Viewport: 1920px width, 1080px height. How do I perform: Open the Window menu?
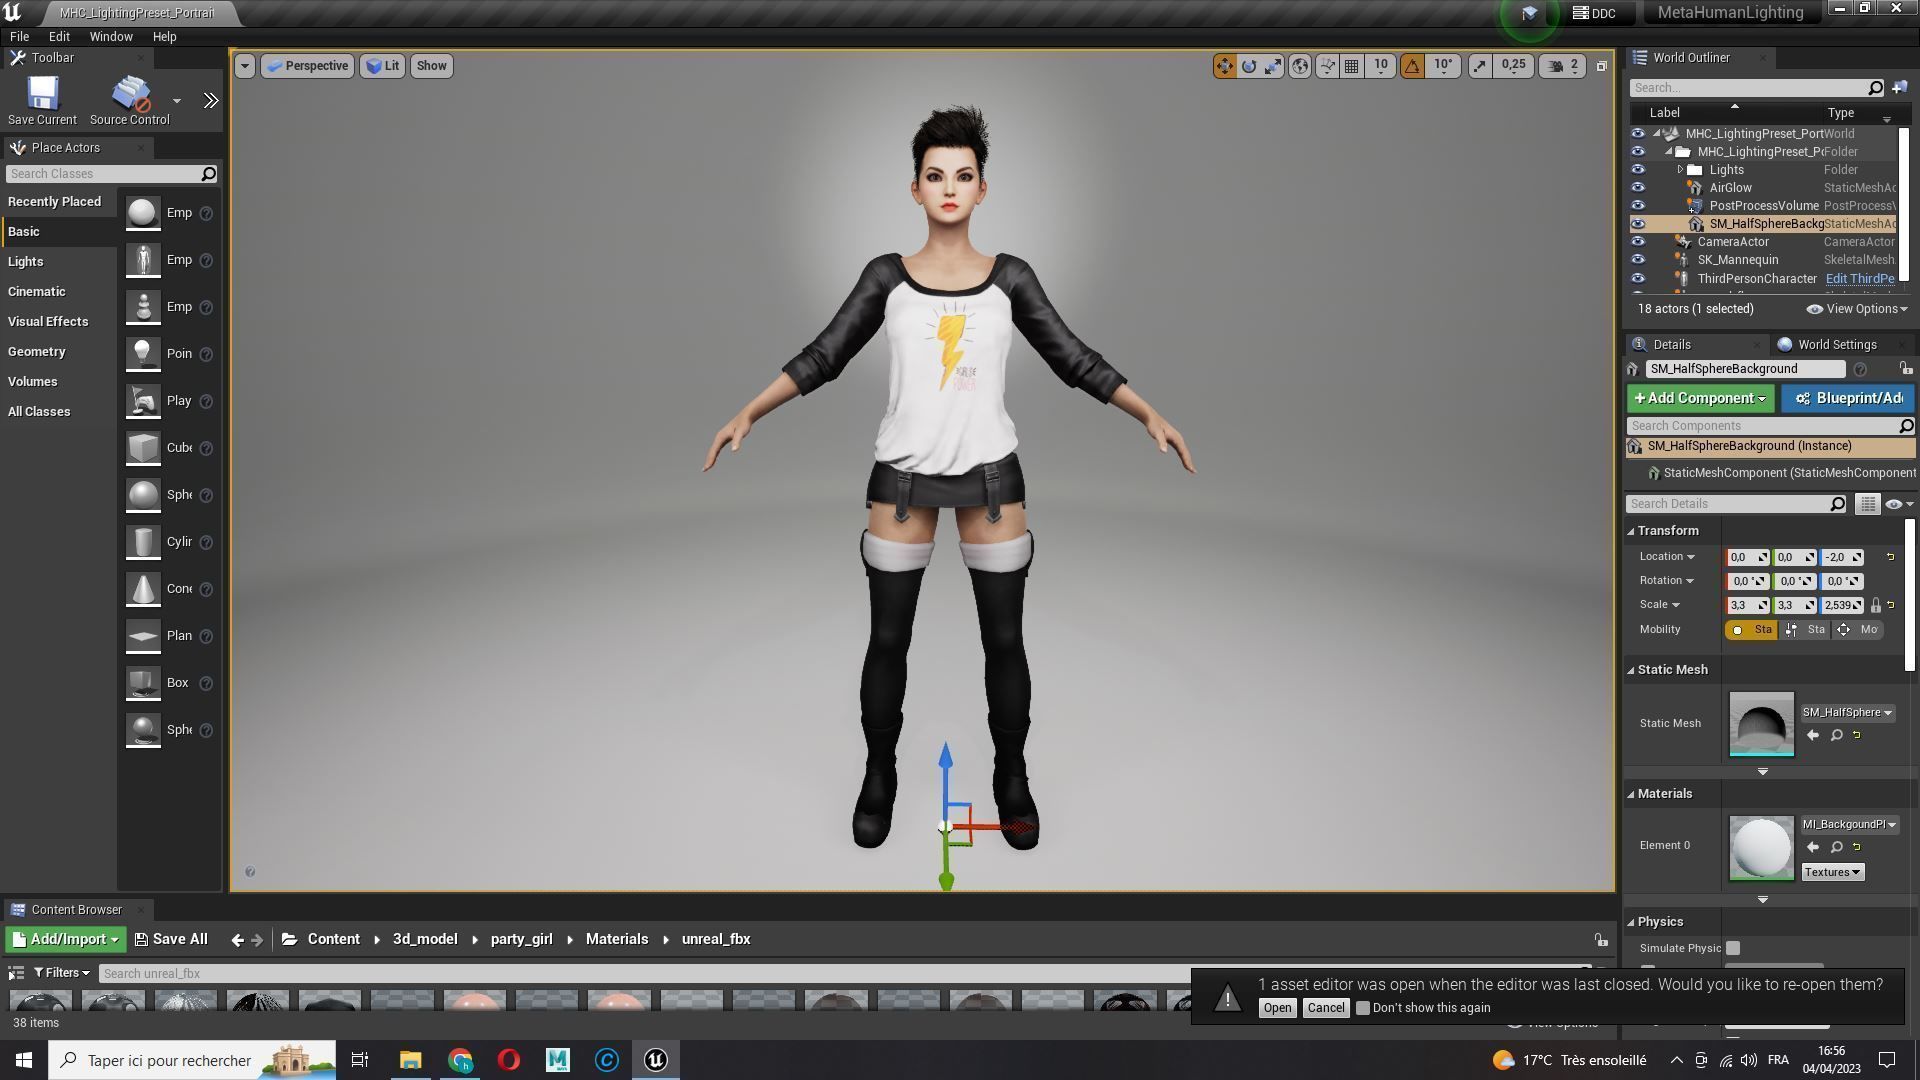111,36
